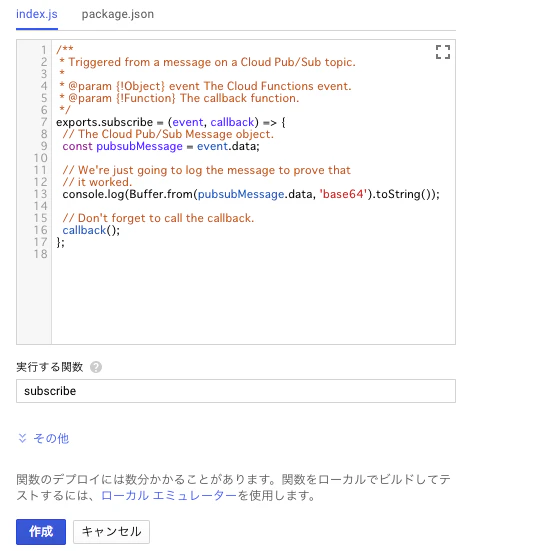Image resolution: width=543 pixels, height=551 pixels.
Task: Click the キャンセル button
Action: point(111,532)
